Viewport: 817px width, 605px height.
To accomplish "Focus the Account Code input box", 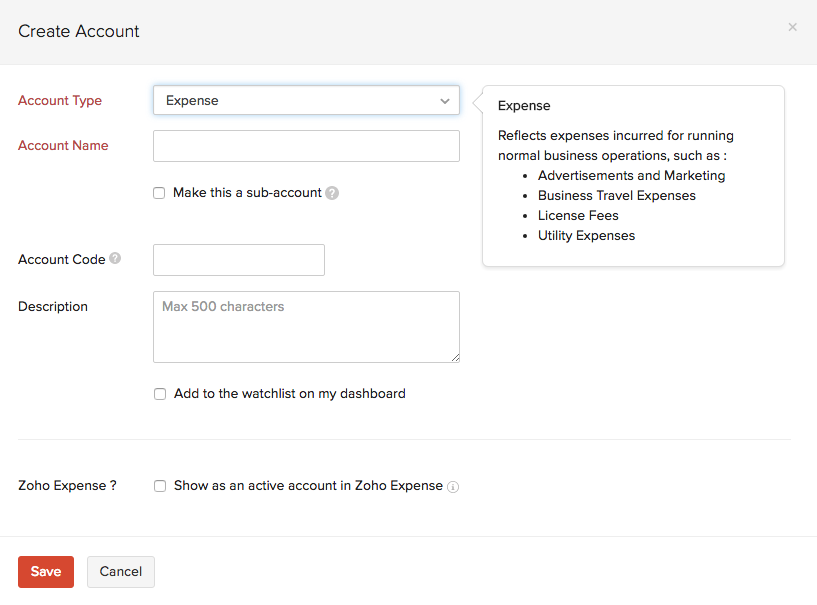I will point(239,260).
